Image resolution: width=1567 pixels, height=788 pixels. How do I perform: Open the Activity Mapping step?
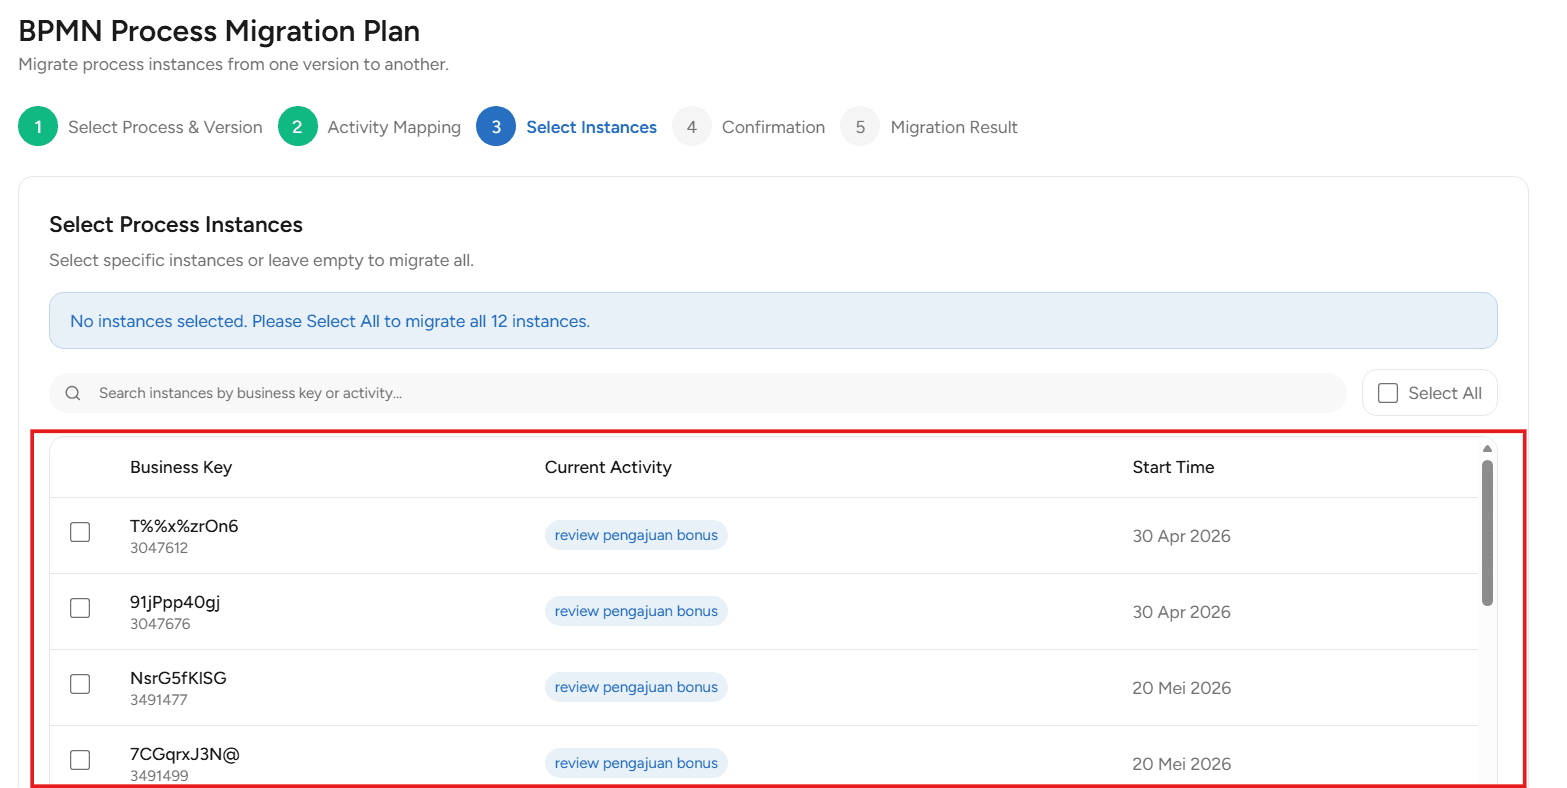pyautogui.click(x=394, y=127)
